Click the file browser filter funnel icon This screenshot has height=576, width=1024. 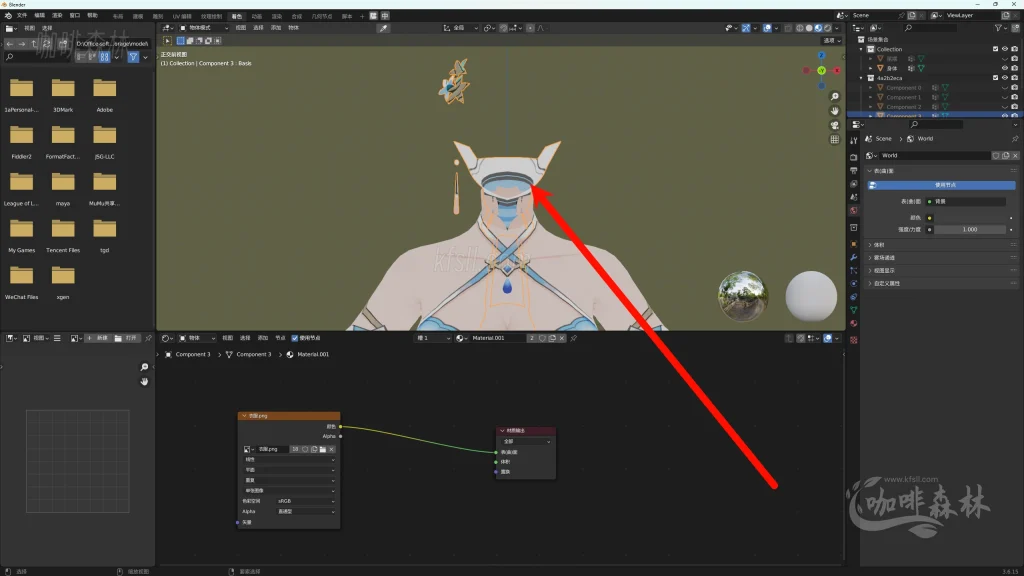(x=133, y=57)
